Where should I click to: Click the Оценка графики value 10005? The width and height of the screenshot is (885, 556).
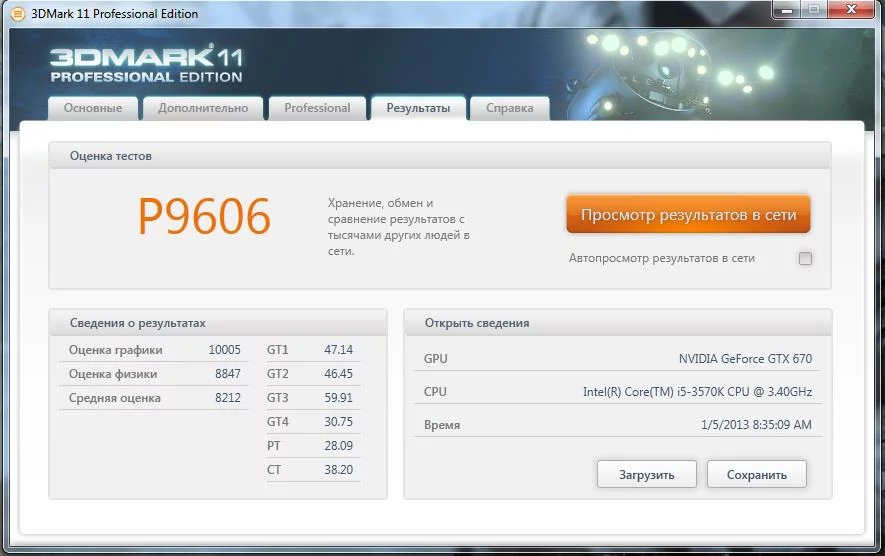(225, 350)
